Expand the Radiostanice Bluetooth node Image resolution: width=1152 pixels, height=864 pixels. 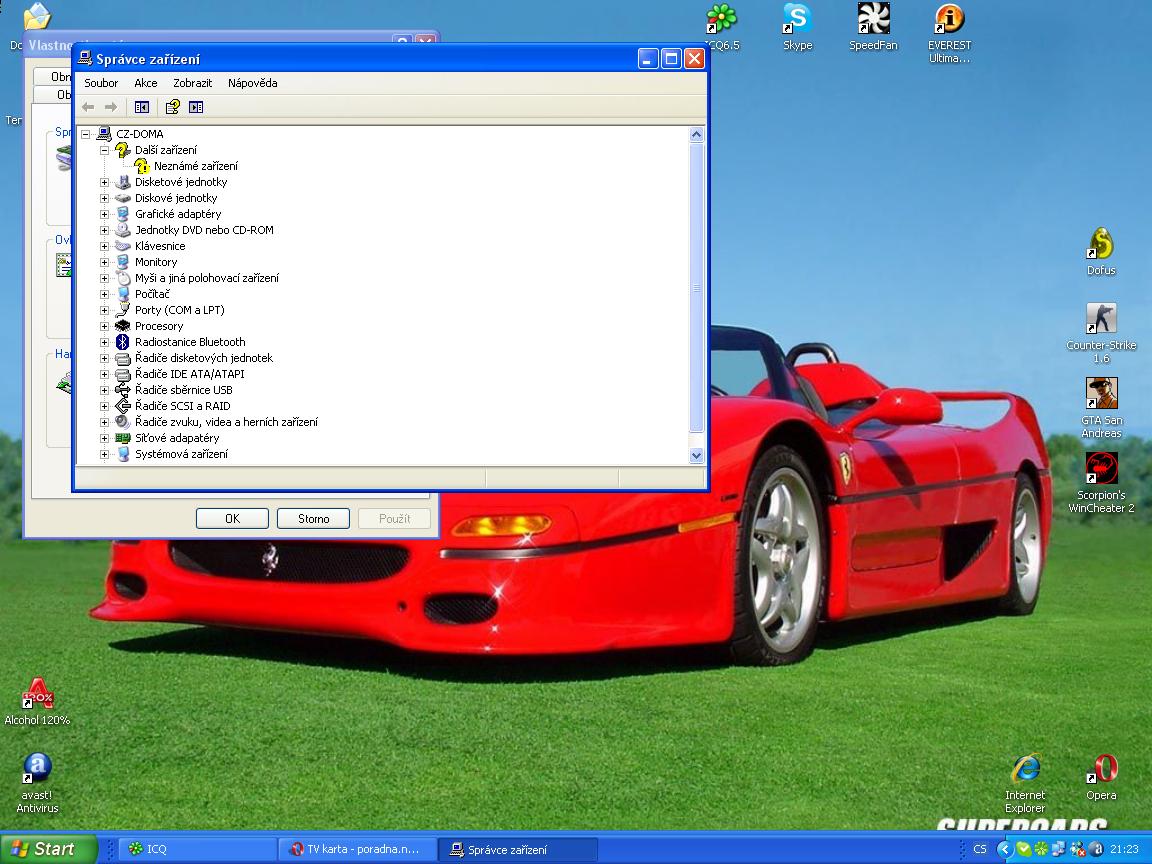(x=104, y=342)
